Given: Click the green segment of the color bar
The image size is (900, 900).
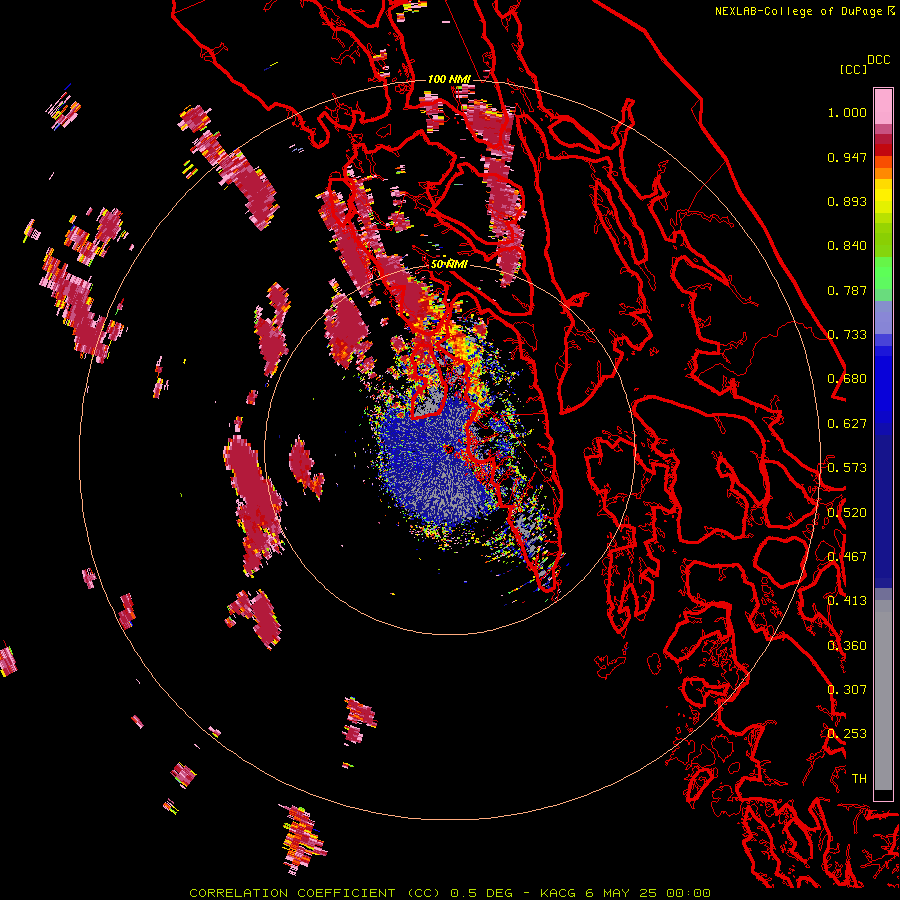Looking at the screenshot, I should pos(883,273).
